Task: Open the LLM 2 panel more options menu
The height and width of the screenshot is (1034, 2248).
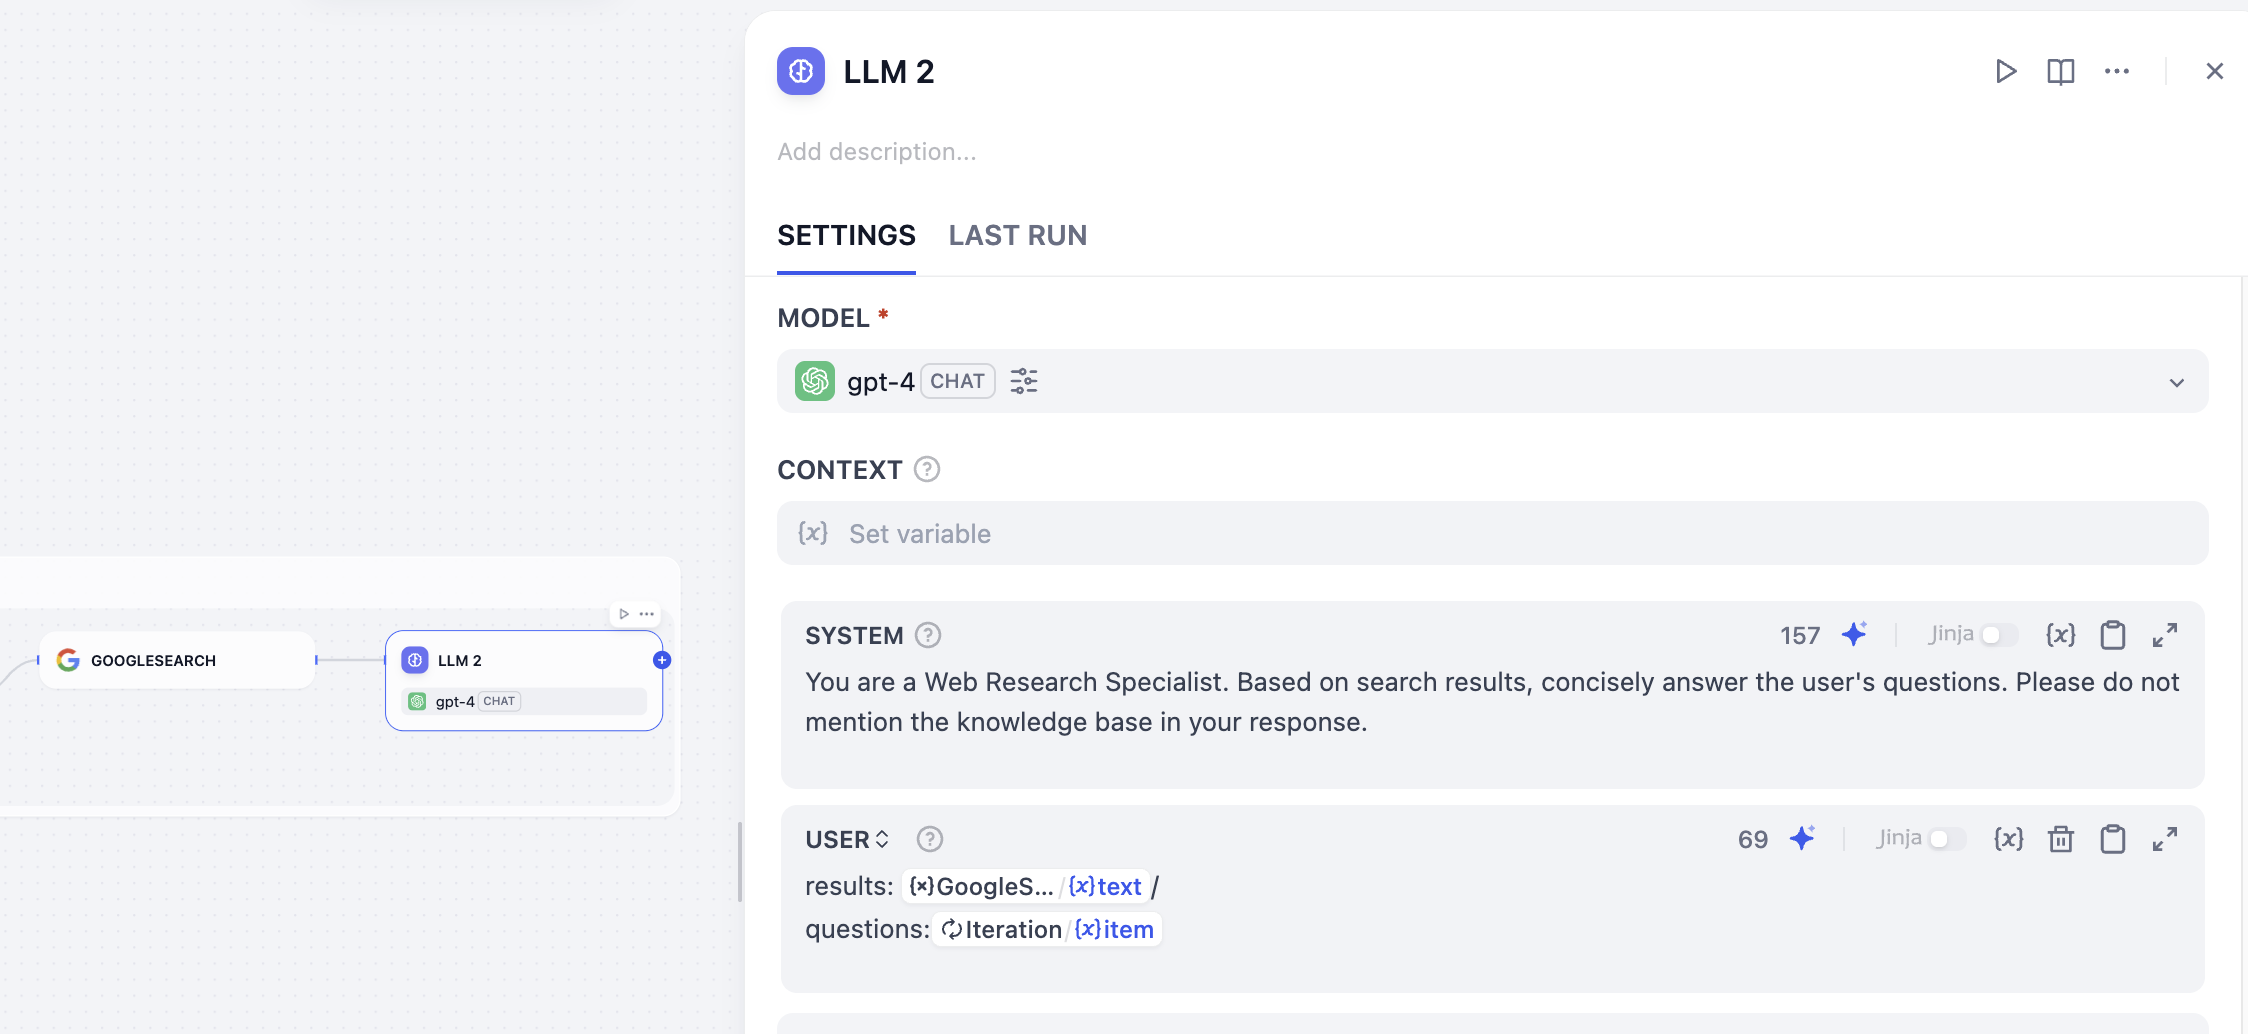Action: pyautogui.click(x=2116, y=71)
